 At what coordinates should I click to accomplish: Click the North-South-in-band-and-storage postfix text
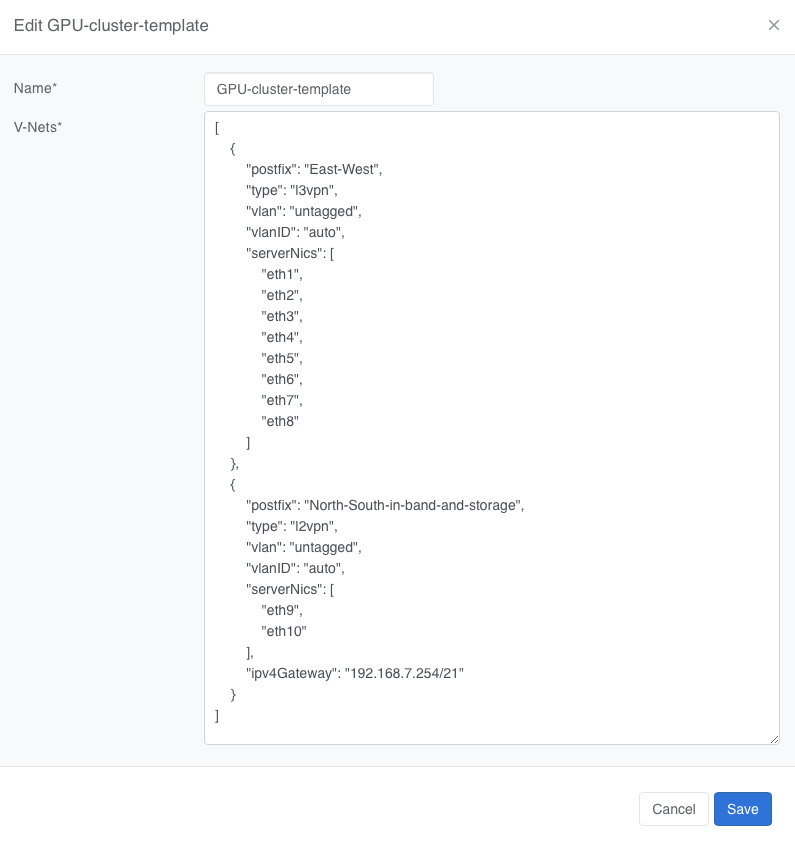pos(385,505)
